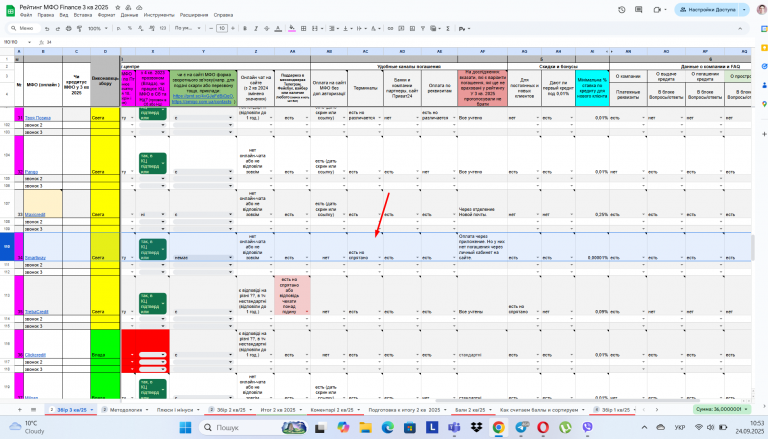Open the Расширения menu

pos(194,15)
